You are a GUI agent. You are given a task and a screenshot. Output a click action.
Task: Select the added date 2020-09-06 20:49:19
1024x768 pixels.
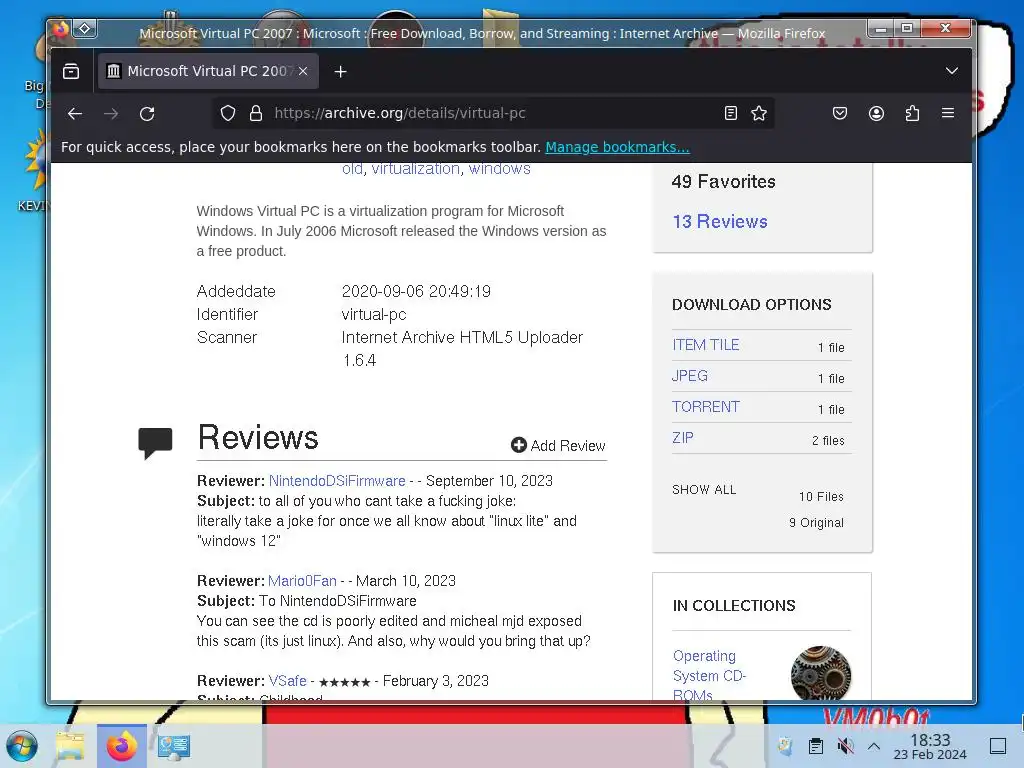click(416, 291)
